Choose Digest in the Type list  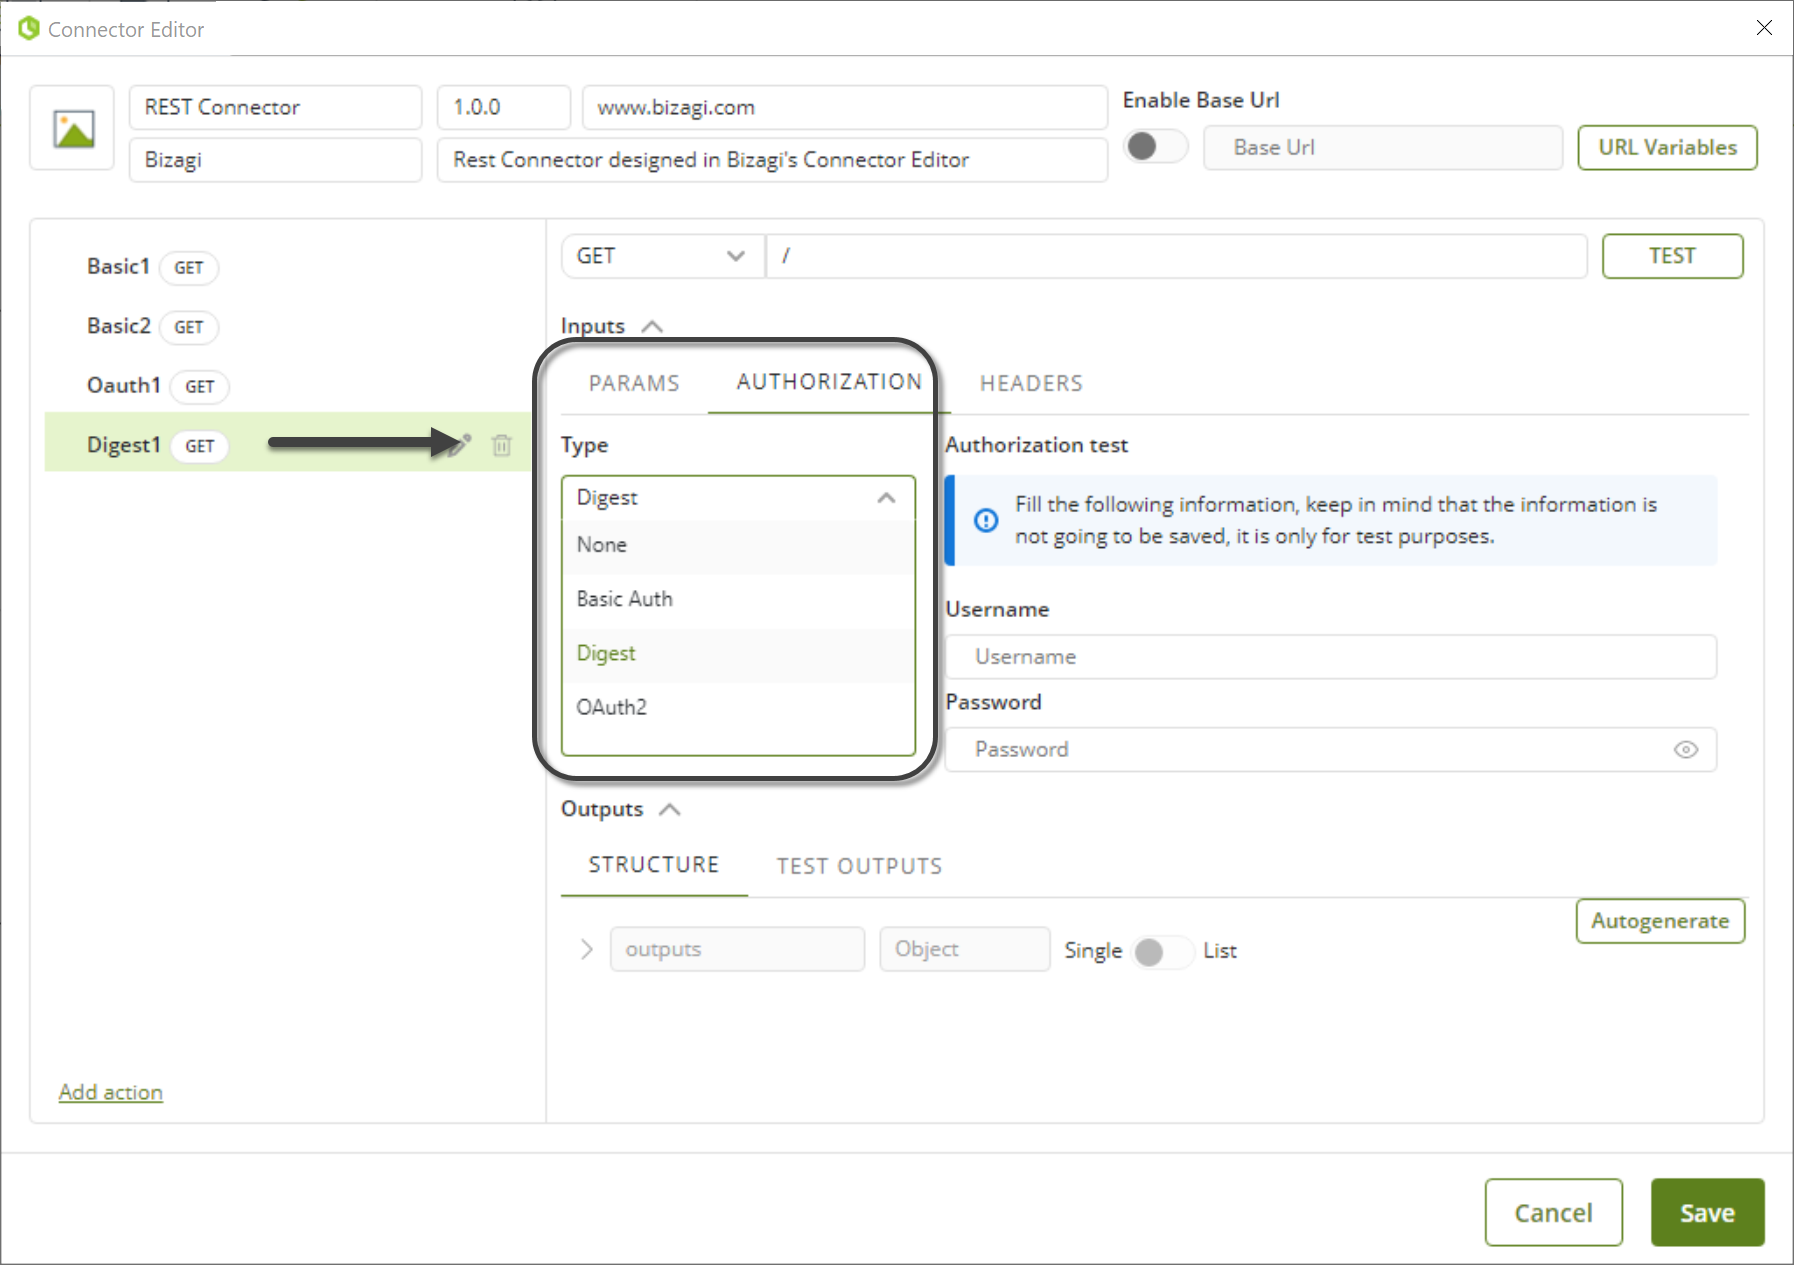click(x=738, y=653)
